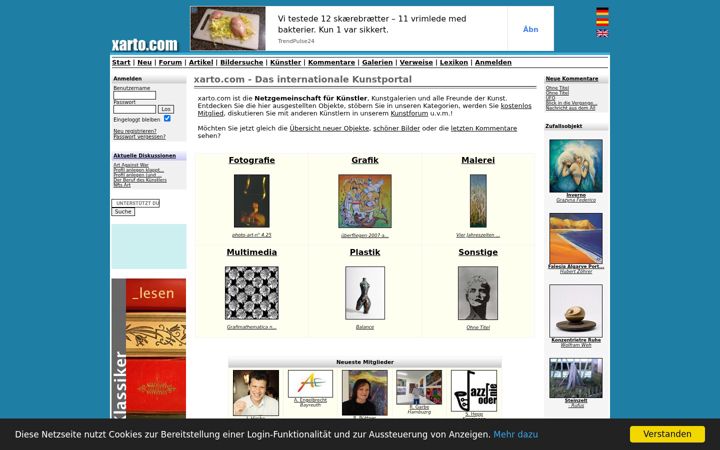The width and height of the screenshot is (720, 450).
Task: Open the Plastik category heading
Action: point(365,252)
